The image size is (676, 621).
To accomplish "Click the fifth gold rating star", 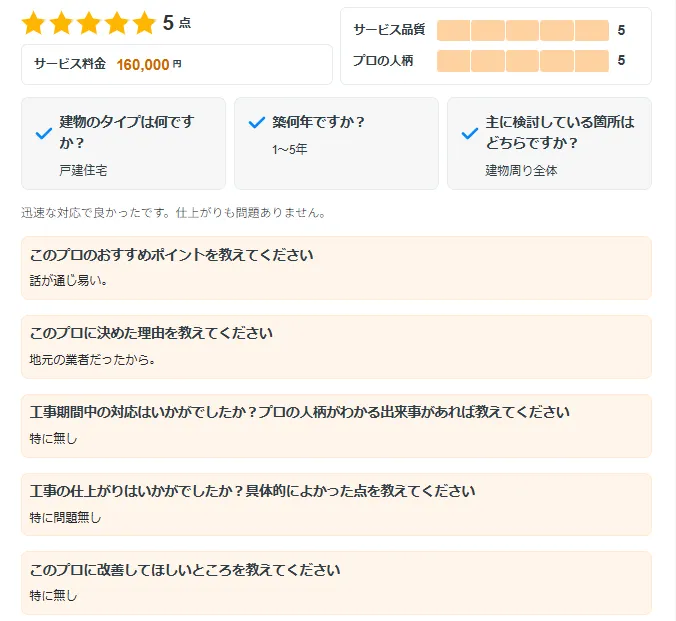I will point(144,22).
